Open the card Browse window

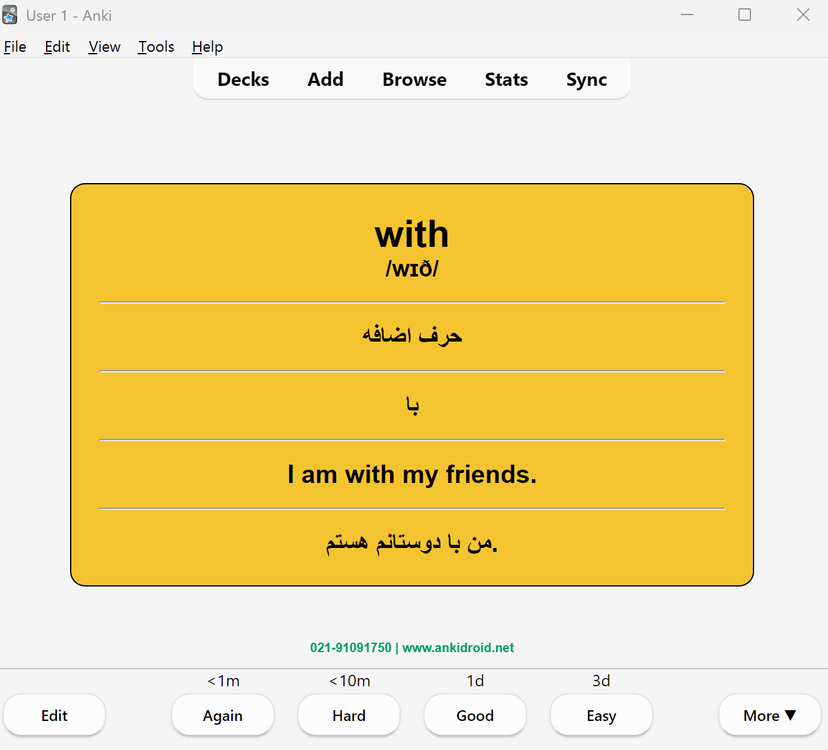414,79
